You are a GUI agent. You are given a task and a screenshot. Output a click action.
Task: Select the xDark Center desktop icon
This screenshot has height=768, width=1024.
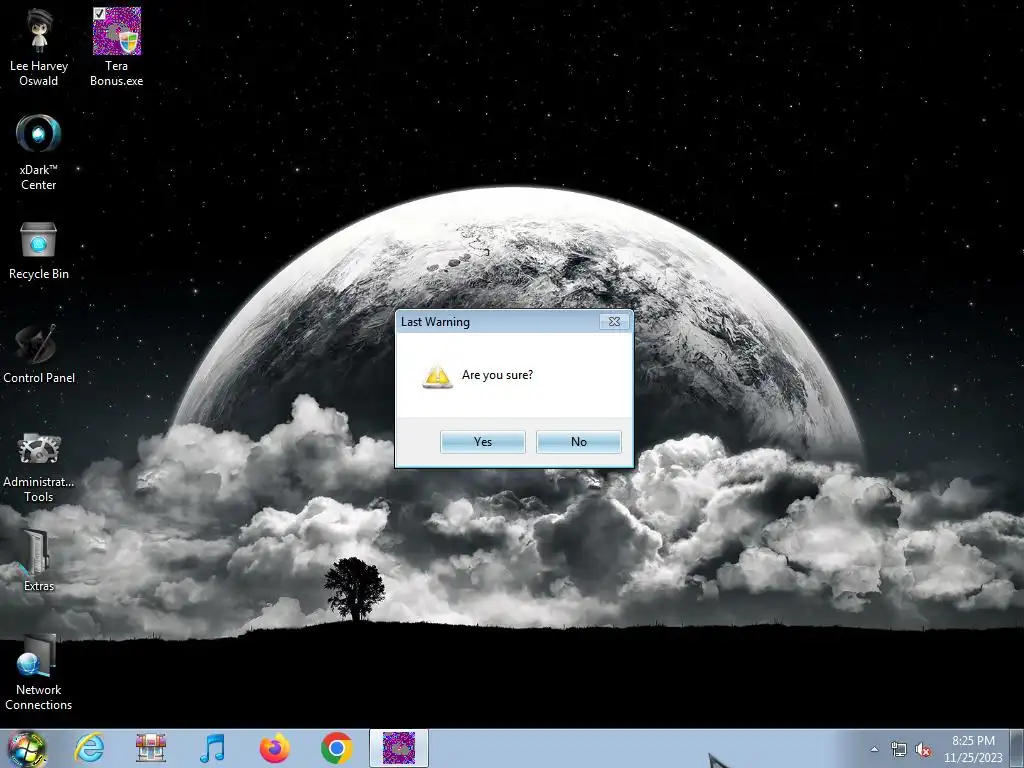pos(39,152)
